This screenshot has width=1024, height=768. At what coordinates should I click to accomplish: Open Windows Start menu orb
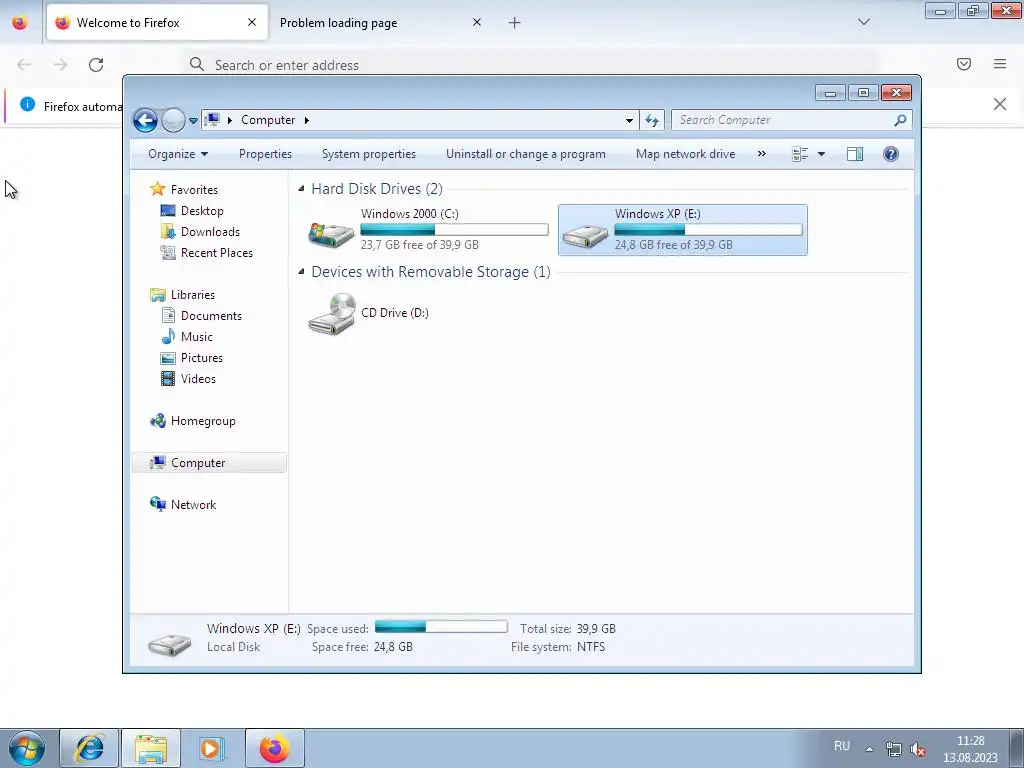(x=27, y=748)
